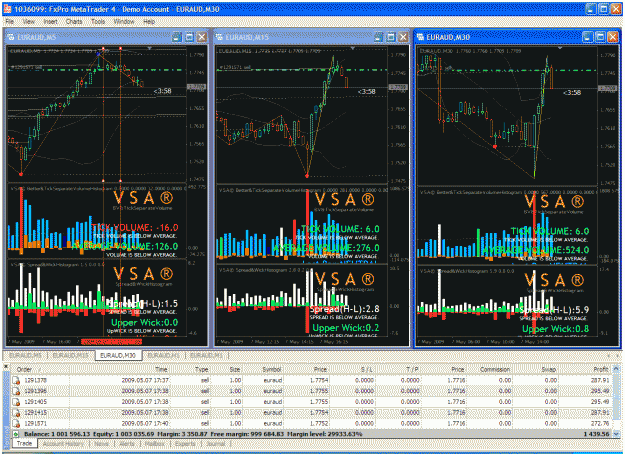625x454 pixels.
Task: Sort orders by the S / L column header
Action: (x=352, y=369)
